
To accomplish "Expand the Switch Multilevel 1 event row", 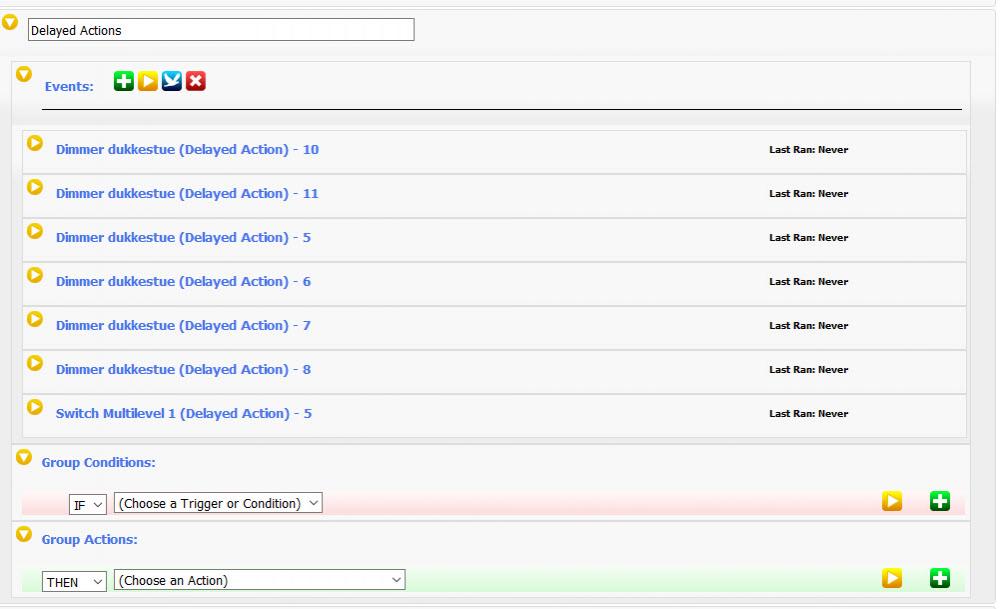I will click(35, 408).
